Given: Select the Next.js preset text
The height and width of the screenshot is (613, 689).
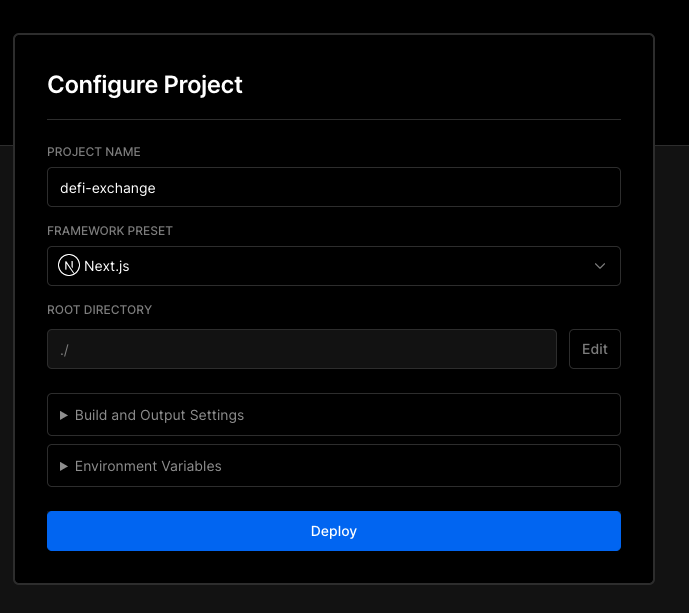Looking at the screenshot, I should (x=108, y=266).
